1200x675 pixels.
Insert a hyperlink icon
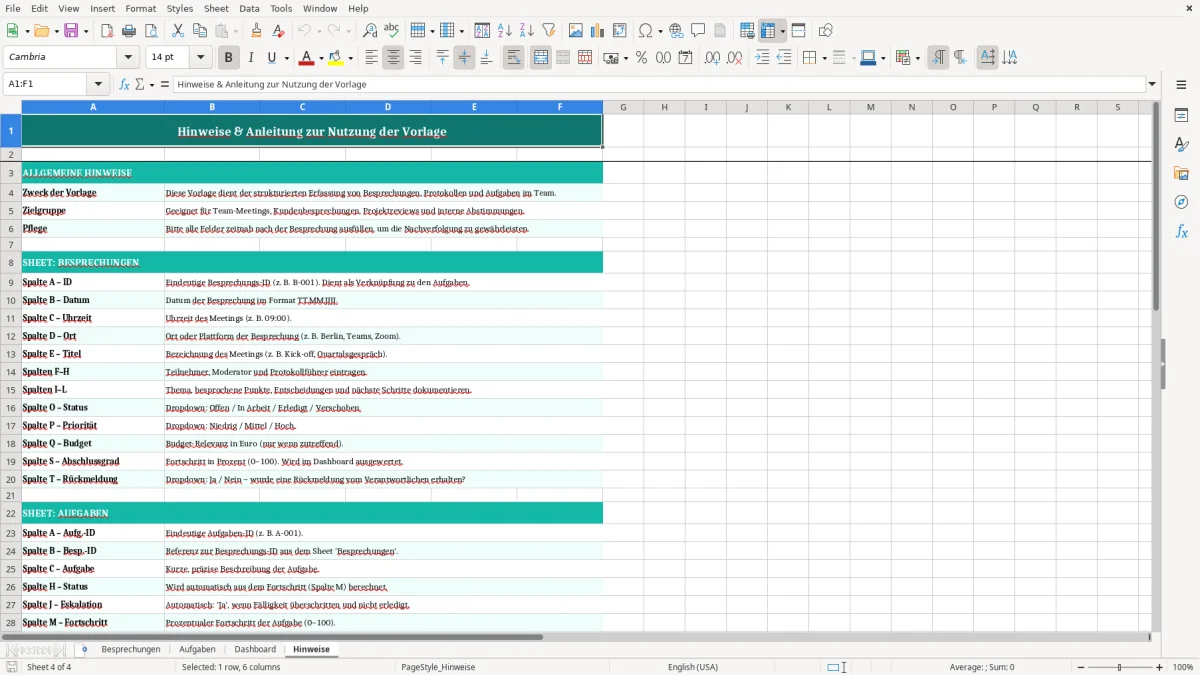point(676,31)
